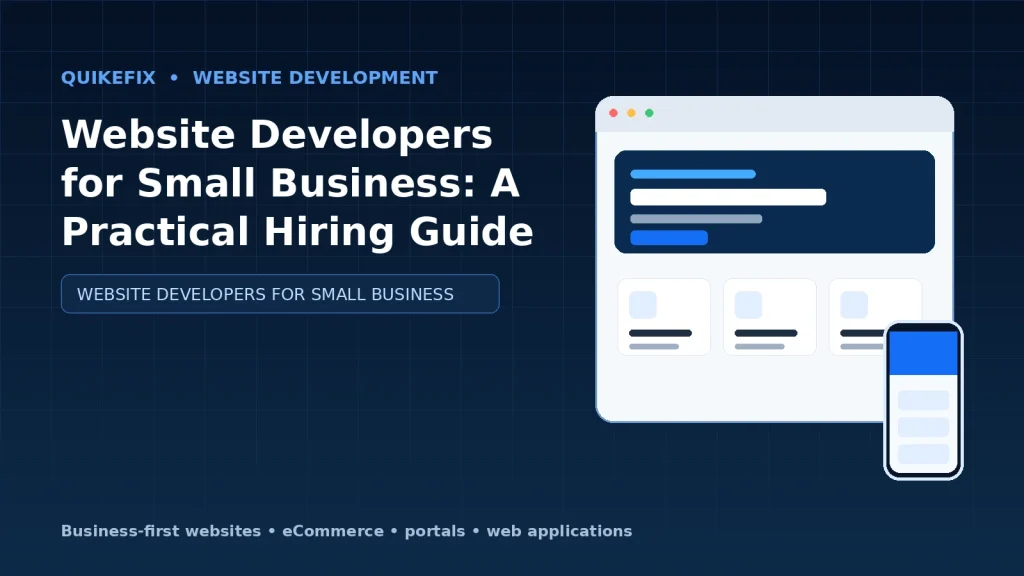The height and width of the screenshot is (576, 1024).
Task: Click the blue button in the mockup hero banner
Action: 669,238
